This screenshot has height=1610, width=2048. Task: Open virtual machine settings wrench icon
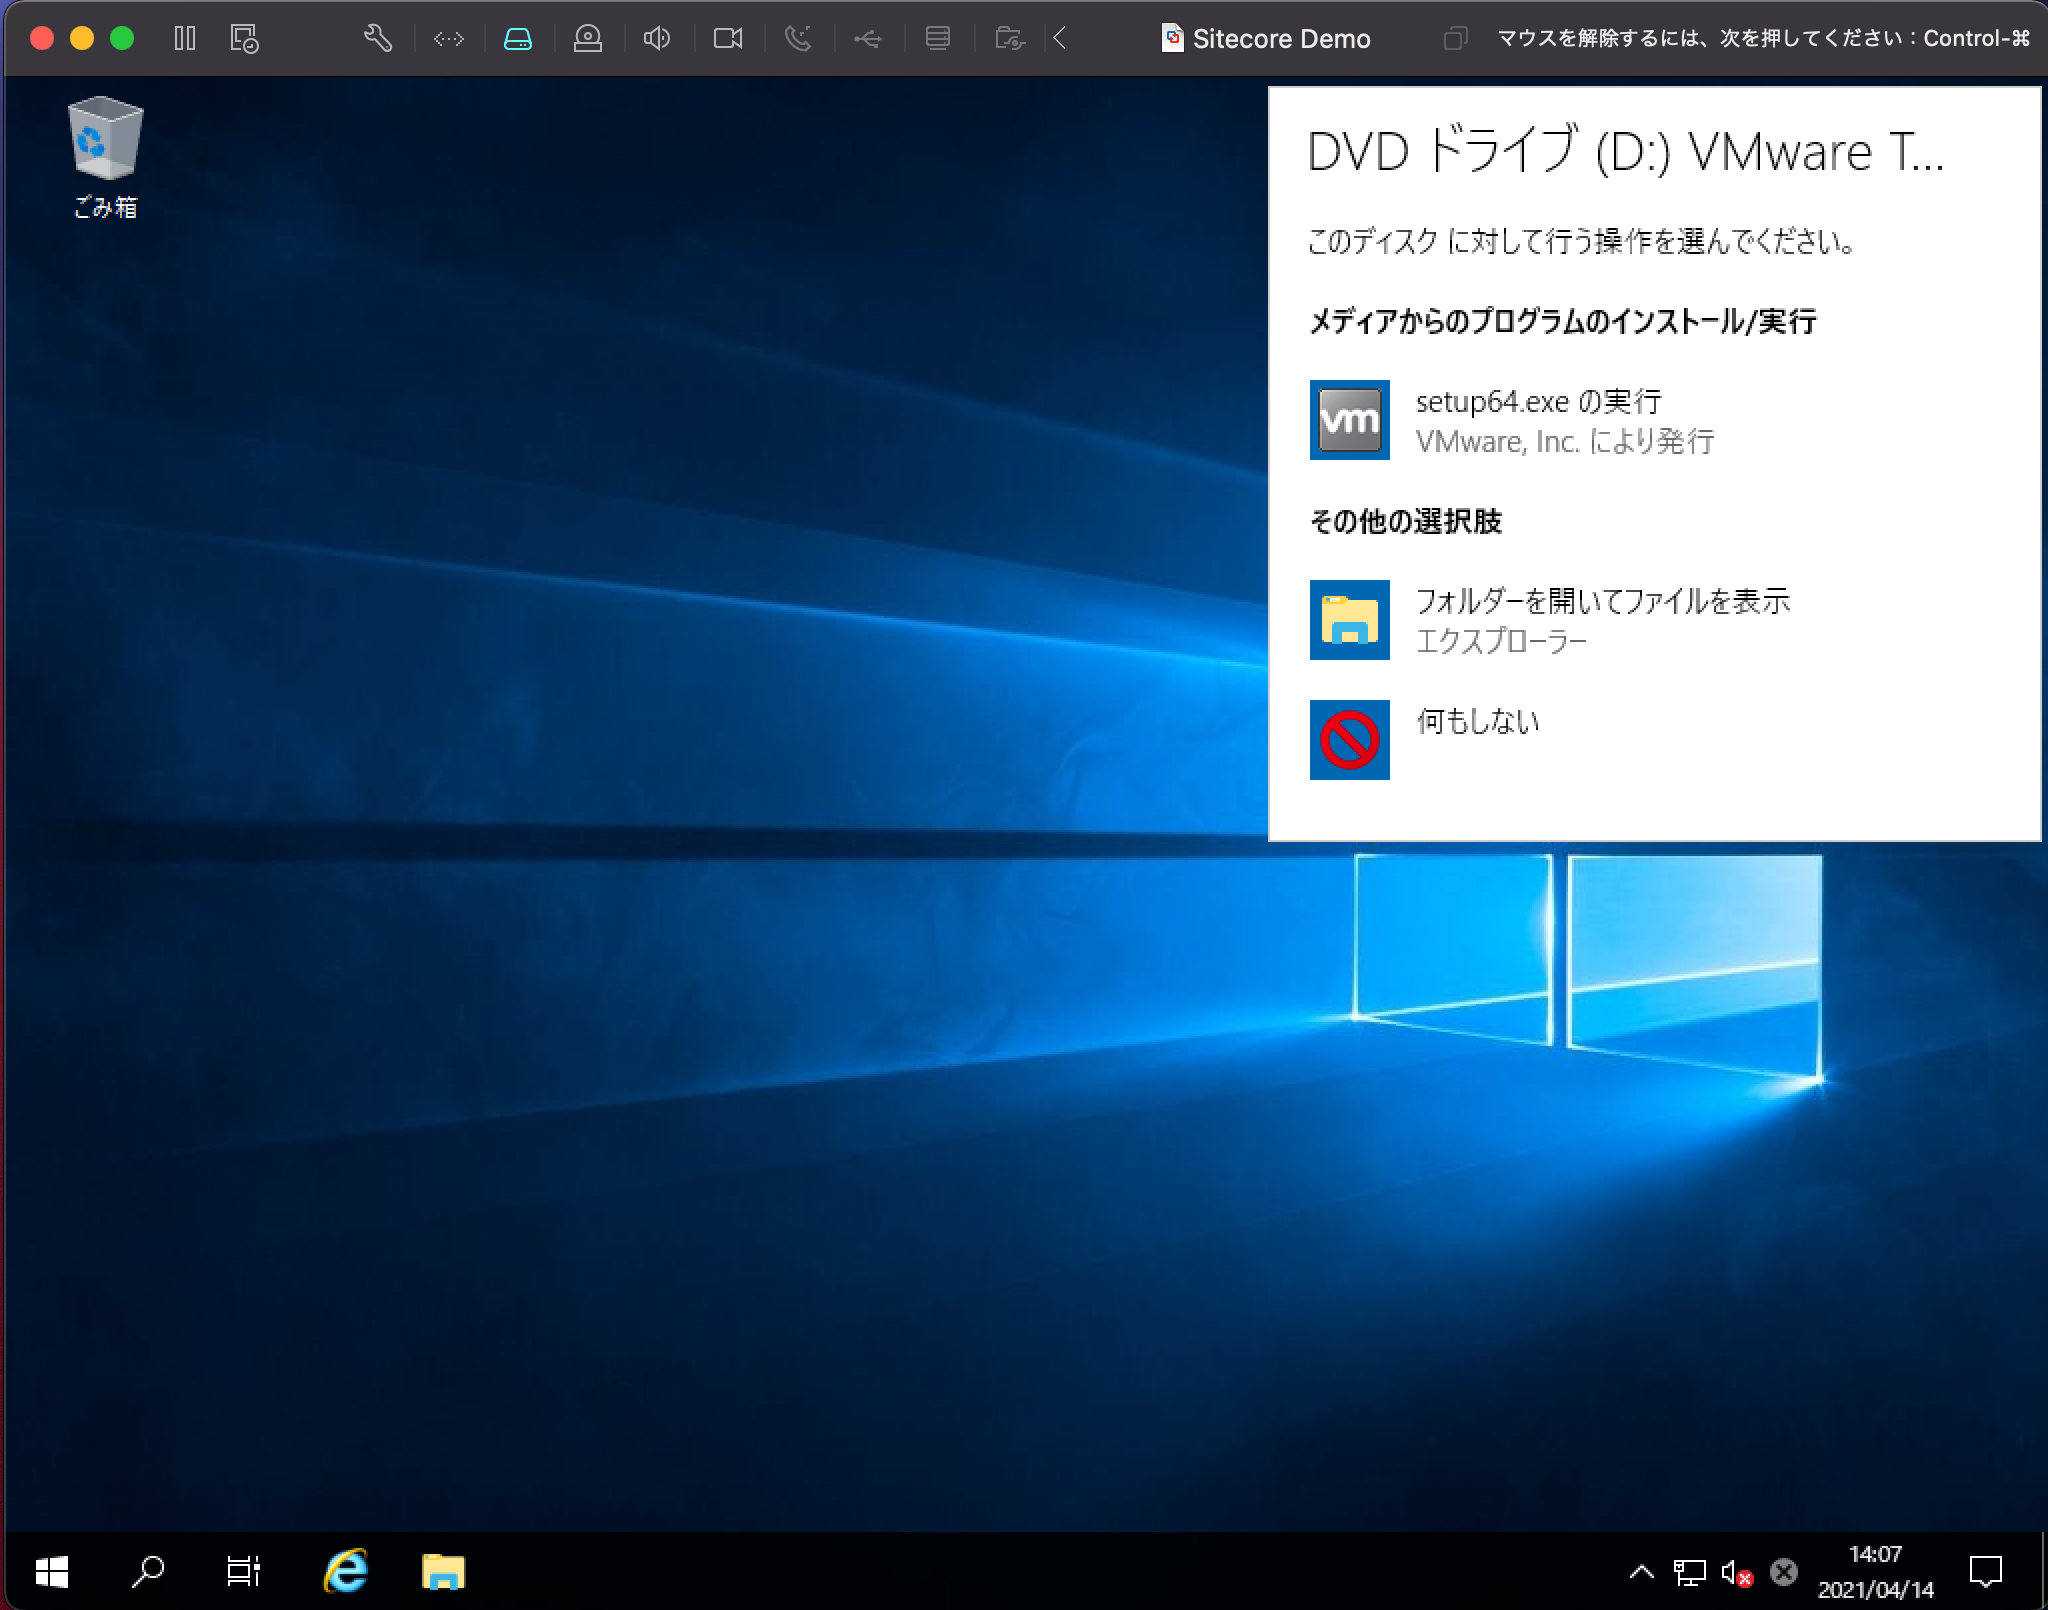[378, 39]
